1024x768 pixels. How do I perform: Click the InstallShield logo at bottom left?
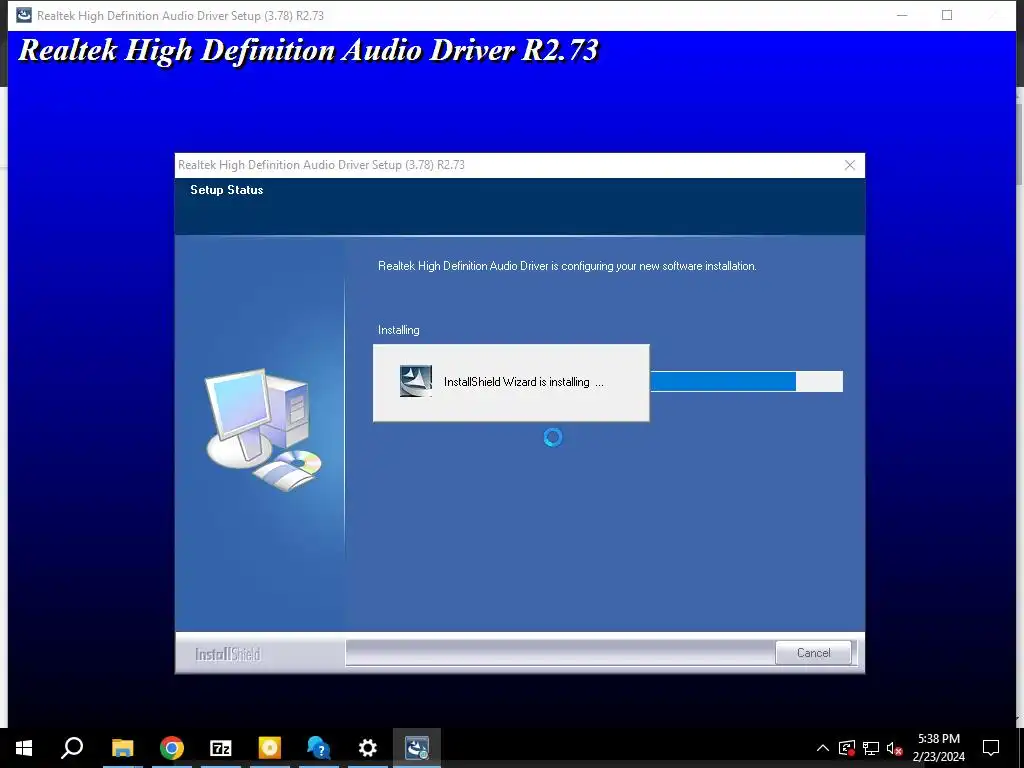pyautogui.click(x=228, y=654)
